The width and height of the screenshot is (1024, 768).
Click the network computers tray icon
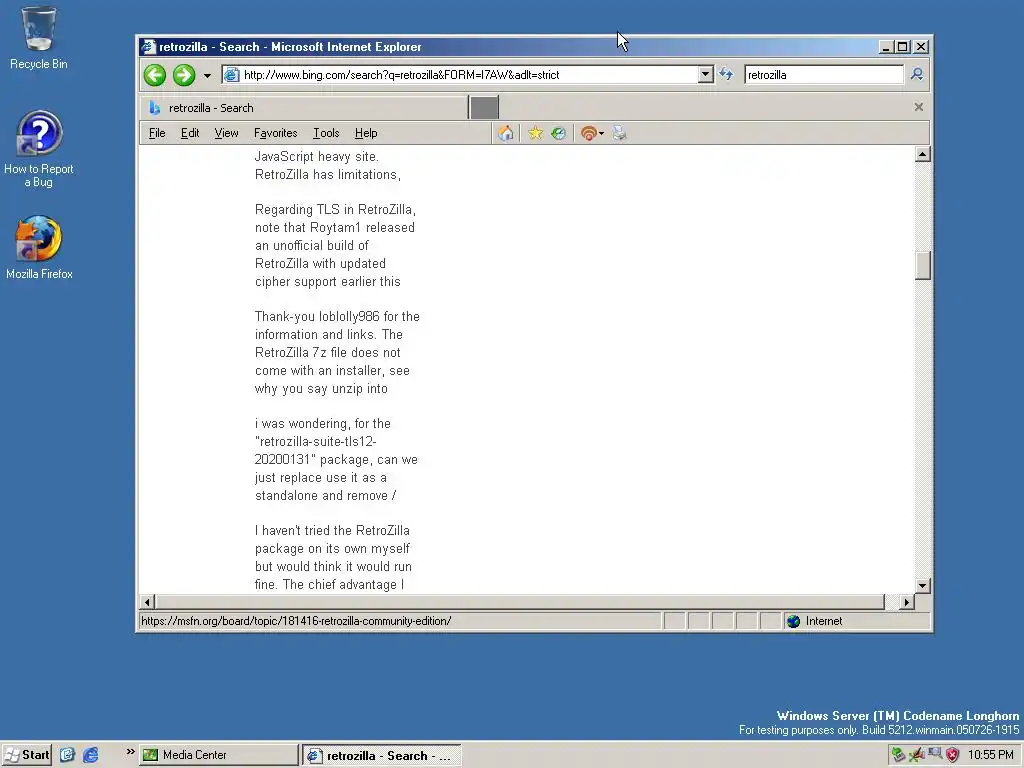coord(935,754)
